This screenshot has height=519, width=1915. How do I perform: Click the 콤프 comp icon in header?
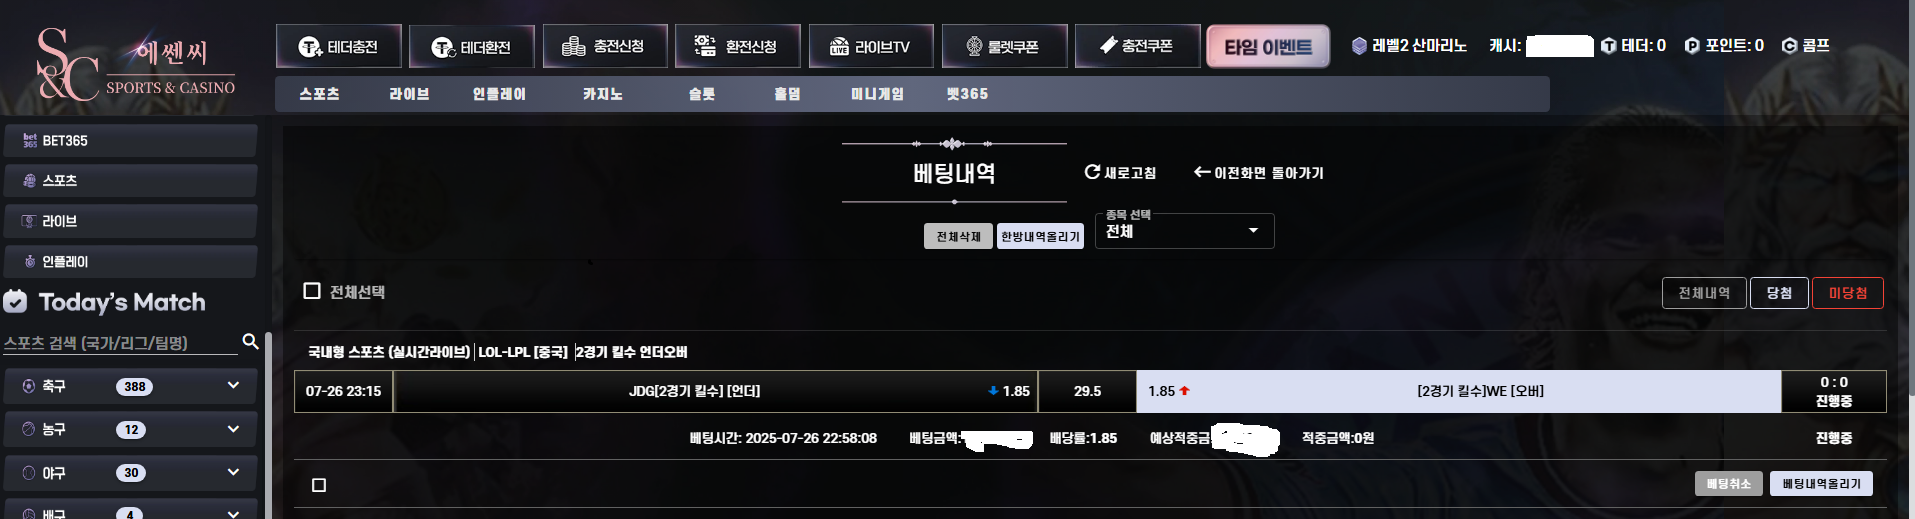pyautogui.click(x=1789, y=46)
